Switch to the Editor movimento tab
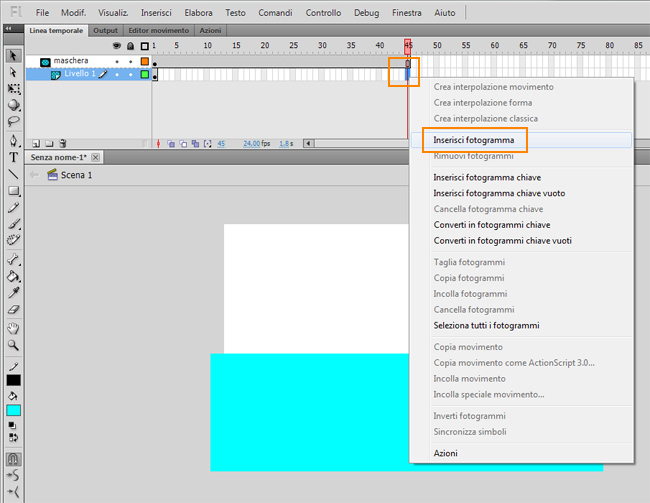650x503 pixels. coord(158,31)
